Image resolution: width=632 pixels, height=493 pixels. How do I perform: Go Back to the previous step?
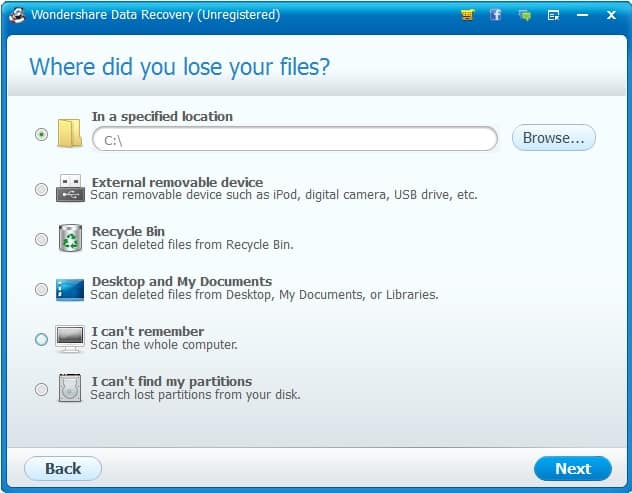(63, 468)
